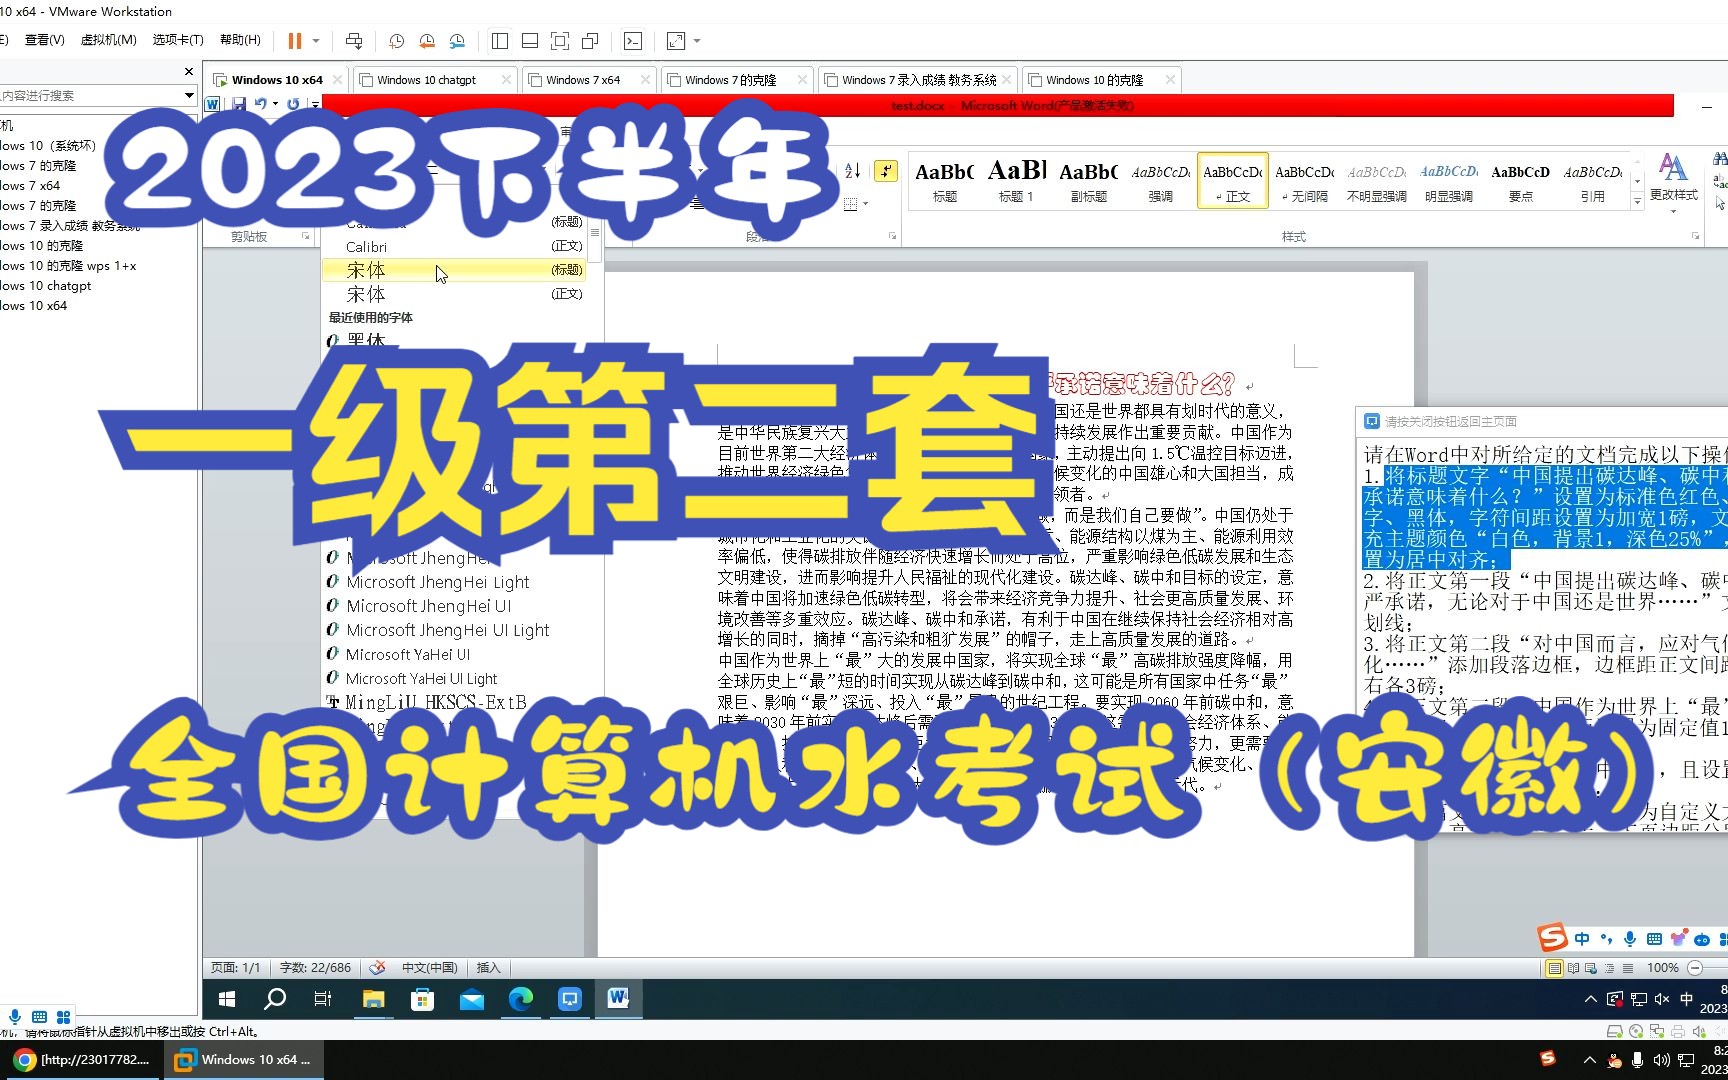Switch to the Windows 7 的克隆 tab

pos(731,80)
